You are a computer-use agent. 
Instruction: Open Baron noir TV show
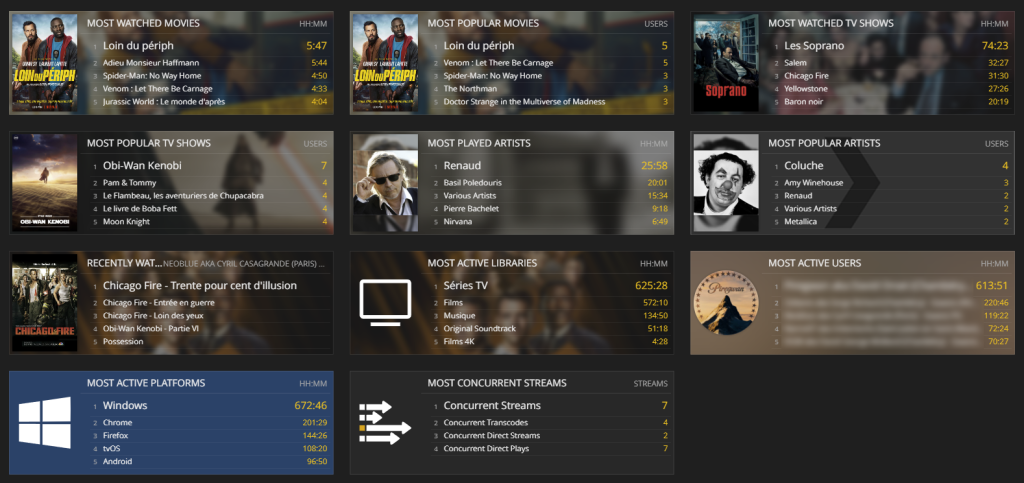[x=803, y=102]
